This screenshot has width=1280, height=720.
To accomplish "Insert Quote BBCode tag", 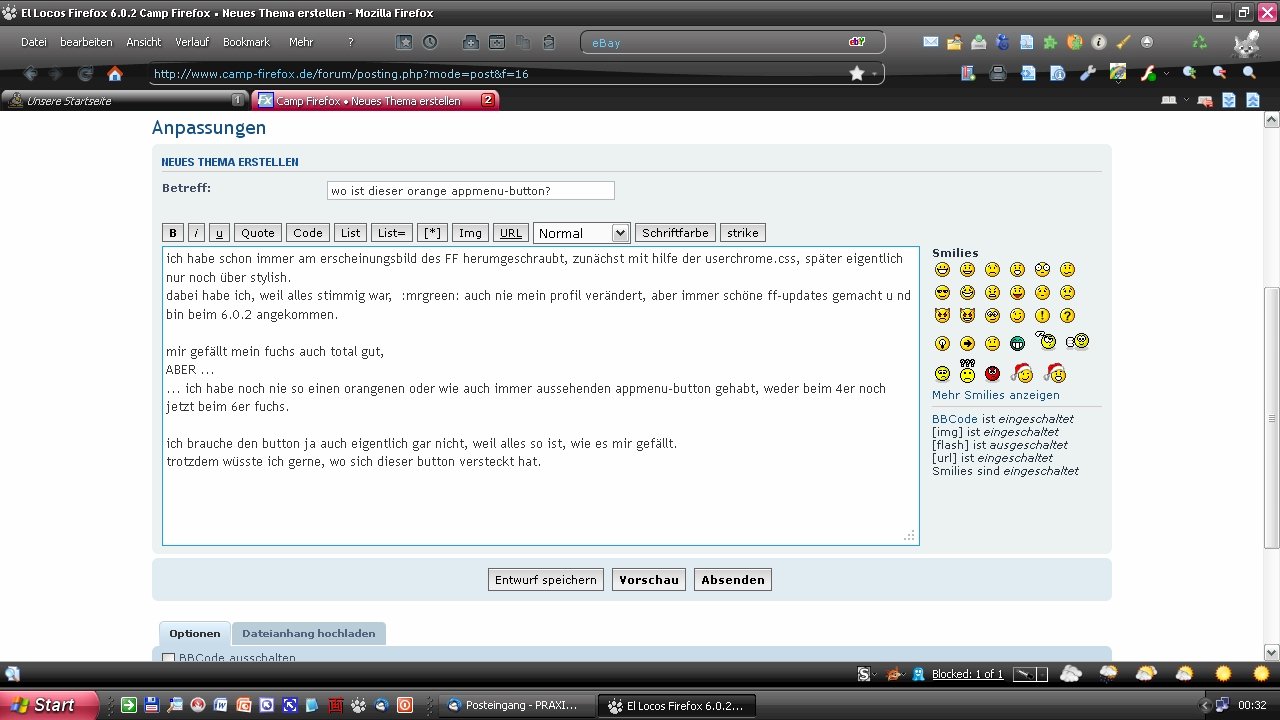I will click(258, 233).
